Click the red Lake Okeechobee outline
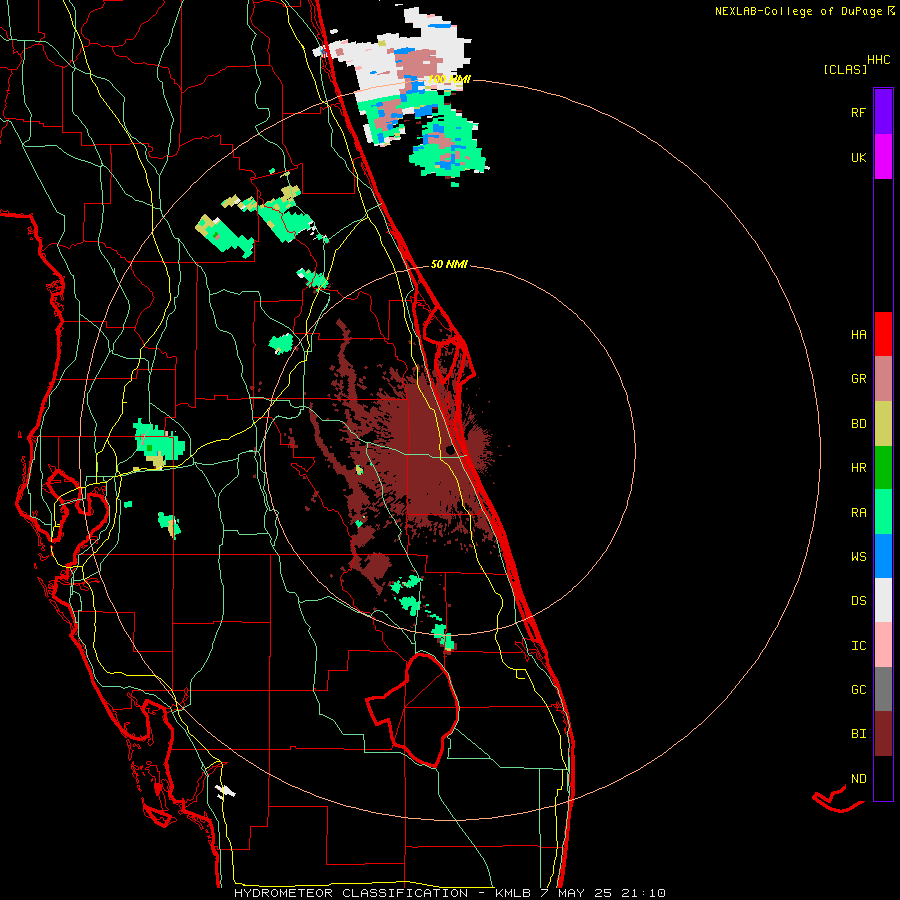This screenshot has height=900, width=900. pos(413,710)
